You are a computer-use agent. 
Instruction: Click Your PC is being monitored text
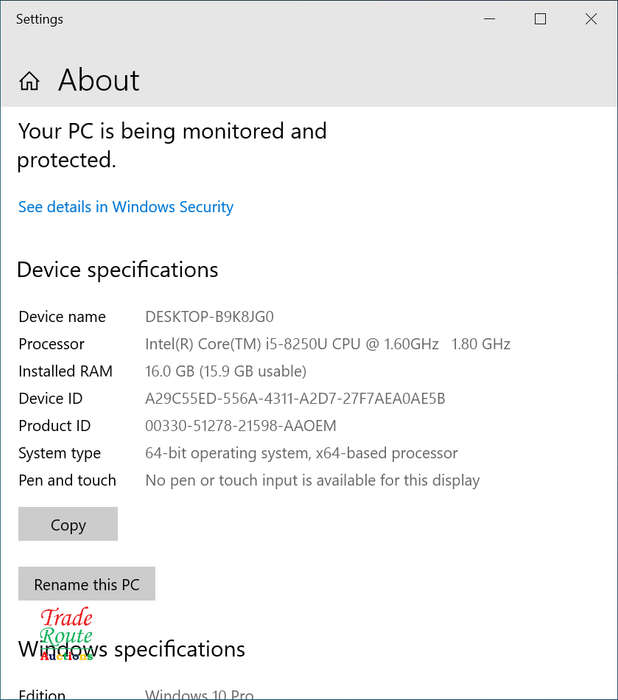[x=172, y=146]
